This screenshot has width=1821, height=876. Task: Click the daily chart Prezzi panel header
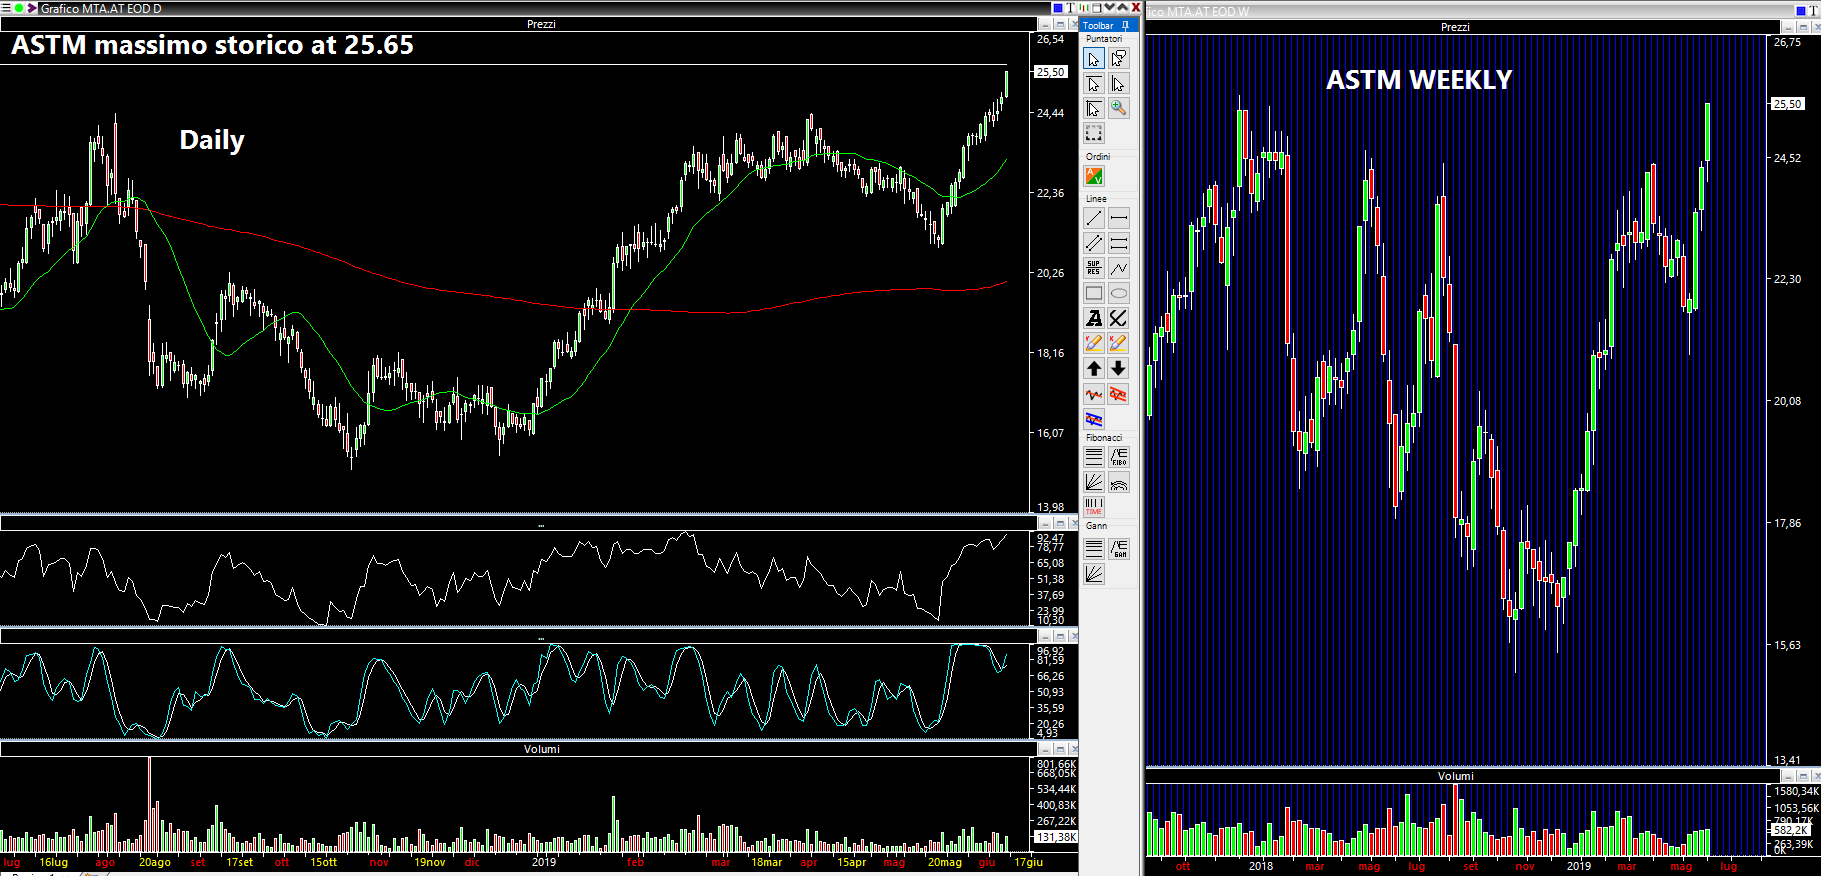pyautogui.click(x=540, y=24)
